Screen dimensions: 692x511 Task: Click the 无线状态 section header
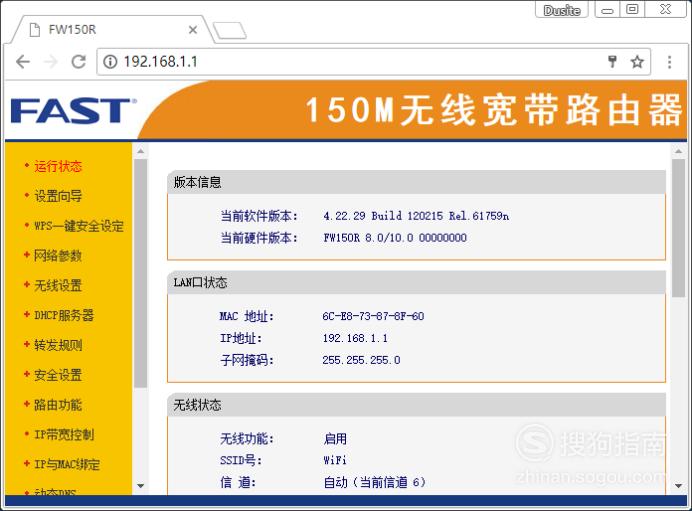coord(416,405)
